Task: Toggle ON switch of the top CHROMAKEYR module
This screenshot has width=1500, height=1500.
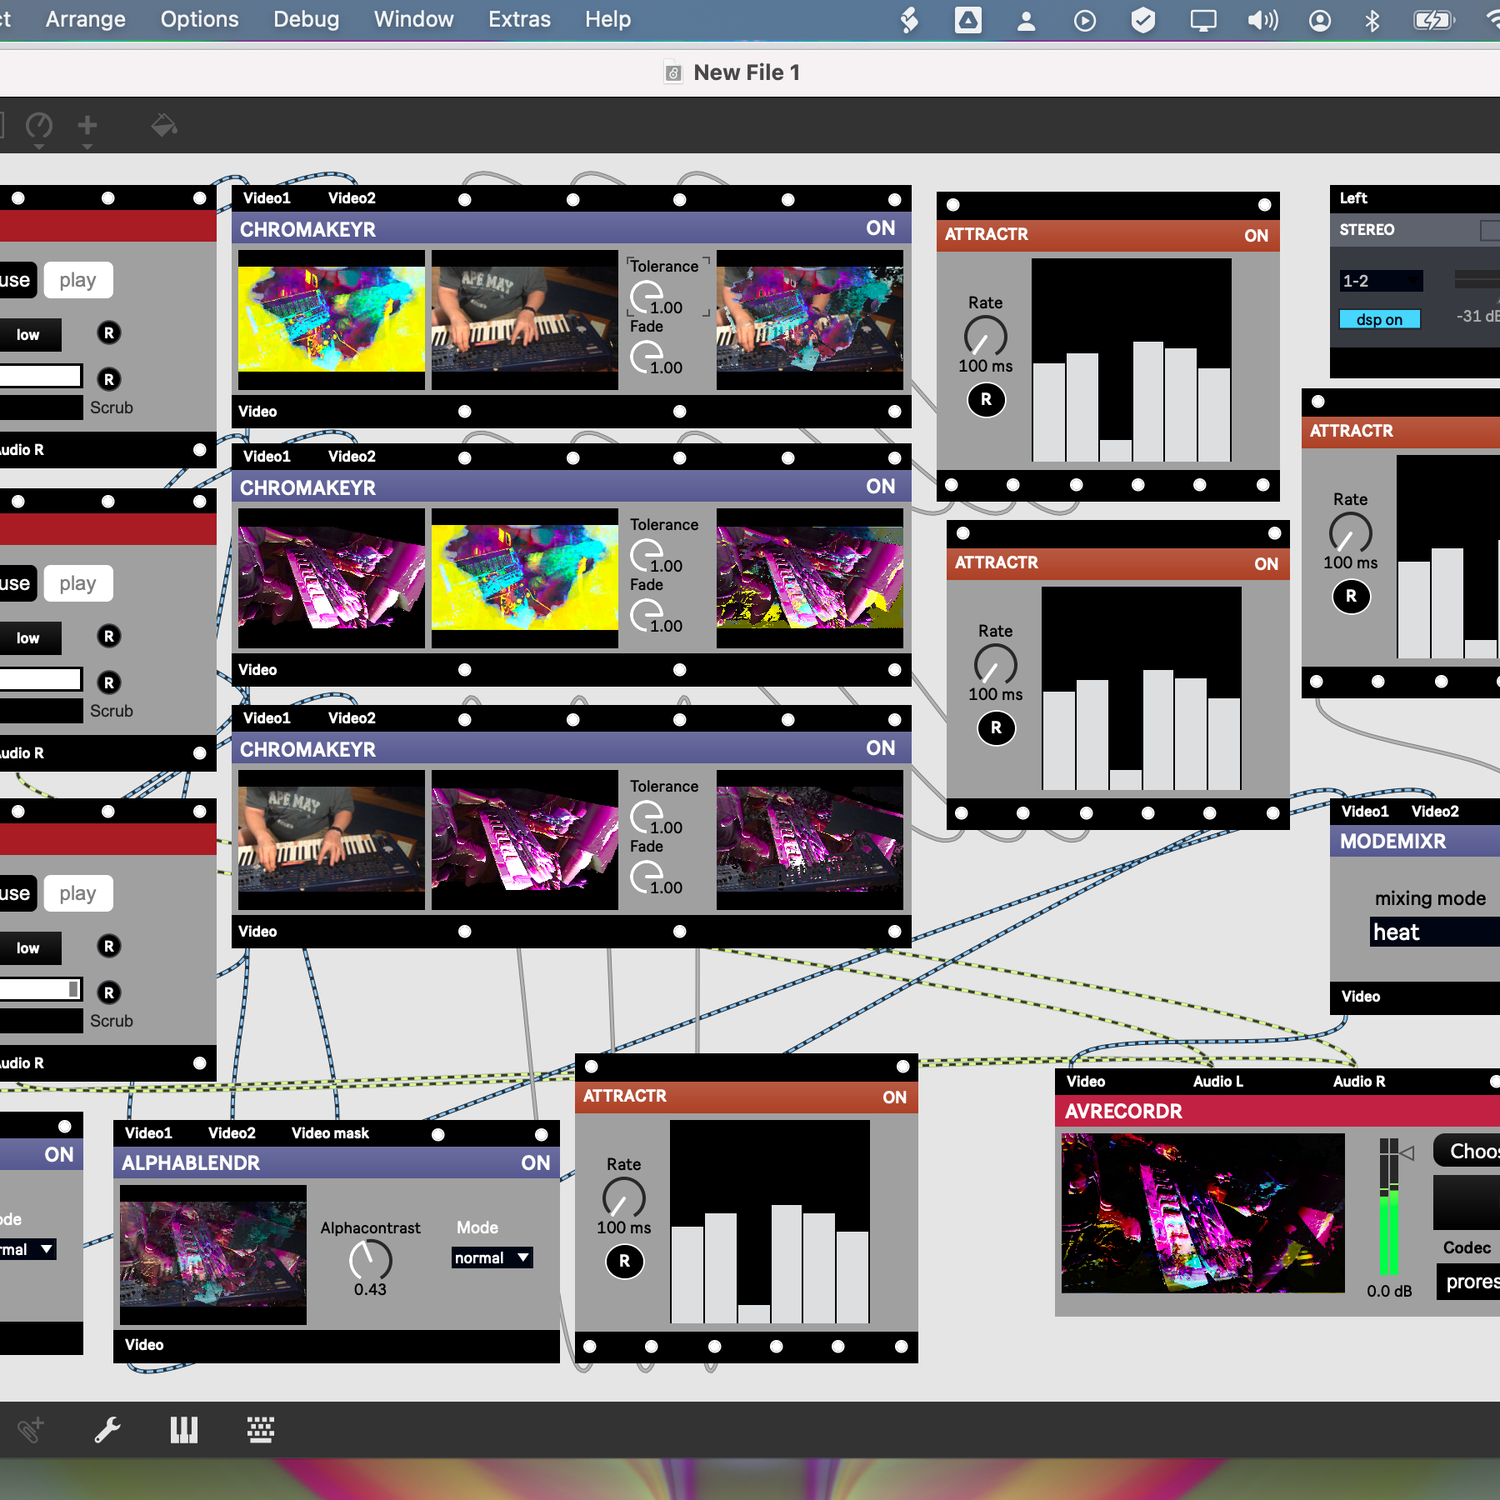Action: pyautogui.click(x=880, y=229)
